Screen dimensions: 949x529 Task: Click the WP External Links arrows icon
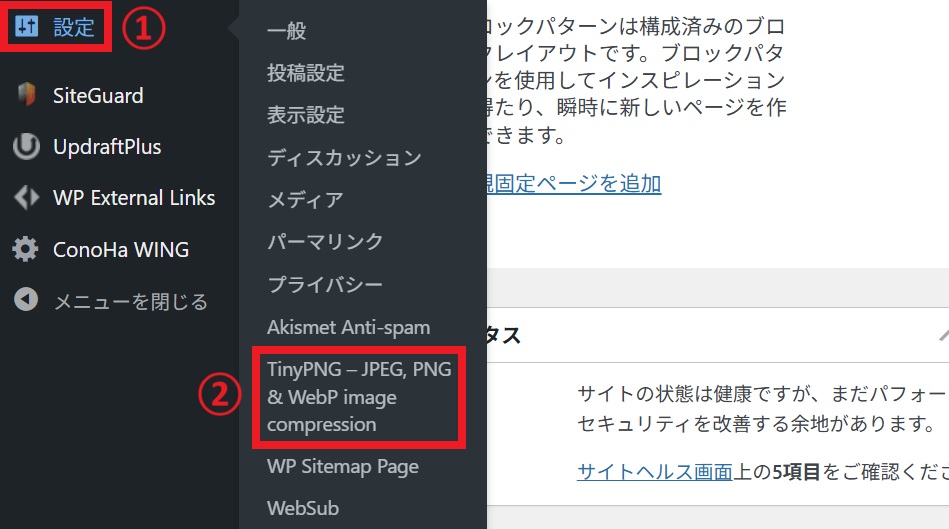click(x=26, y=197)
